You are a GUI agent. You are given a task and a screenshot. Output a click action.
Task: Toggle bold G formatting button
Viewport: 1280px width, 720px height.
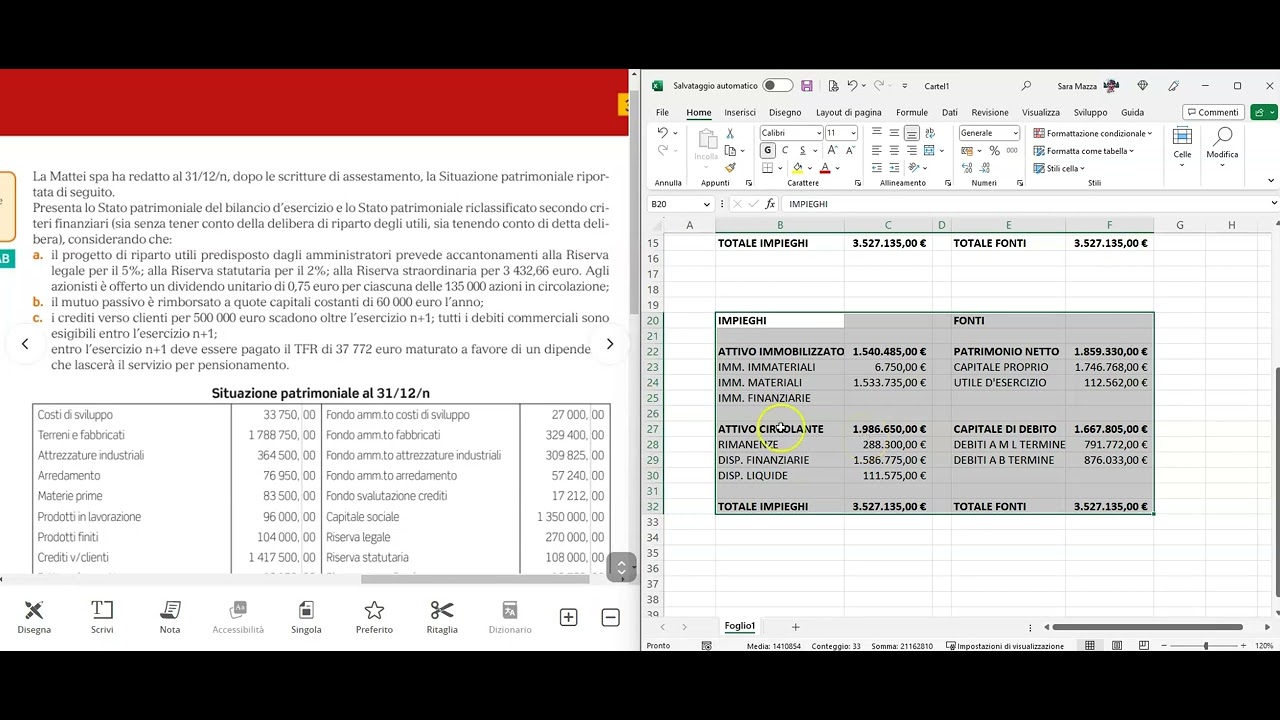coord(767,151)
